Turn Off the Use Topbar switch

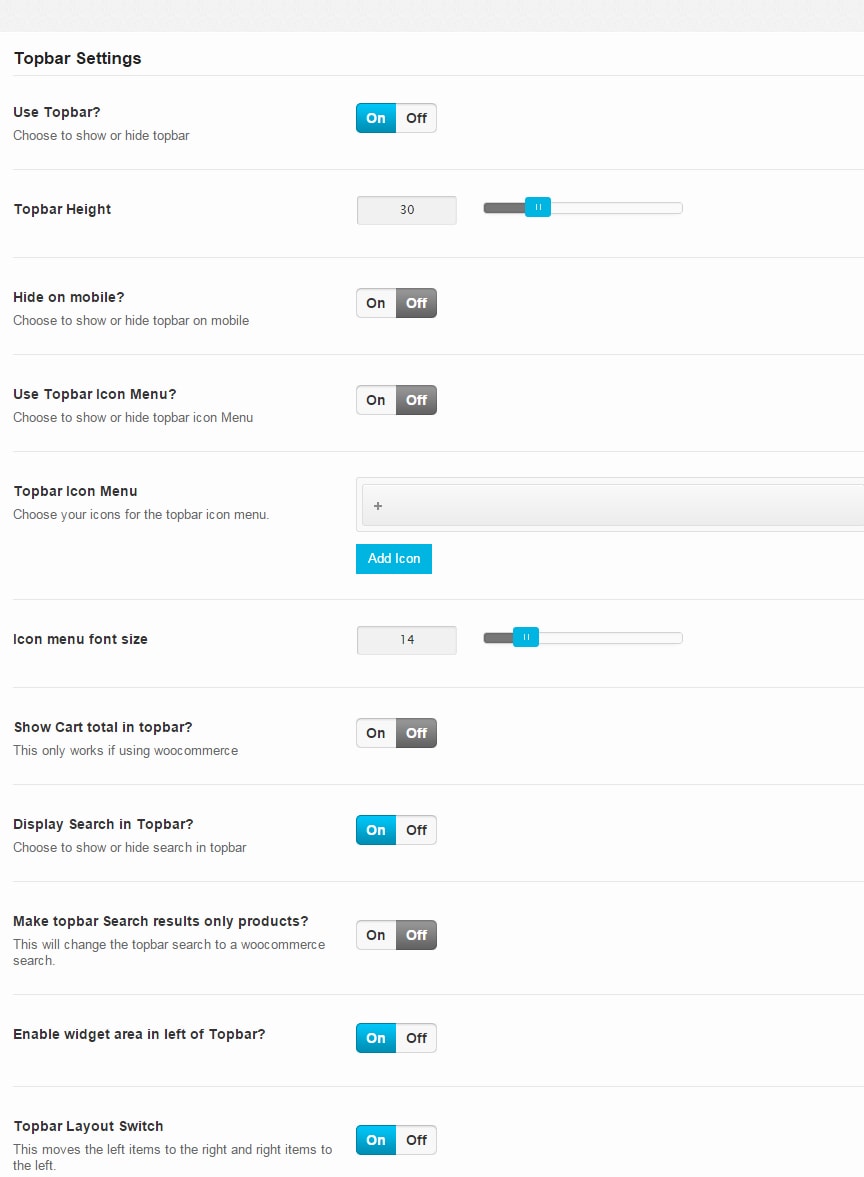click(x=416, y=118)
